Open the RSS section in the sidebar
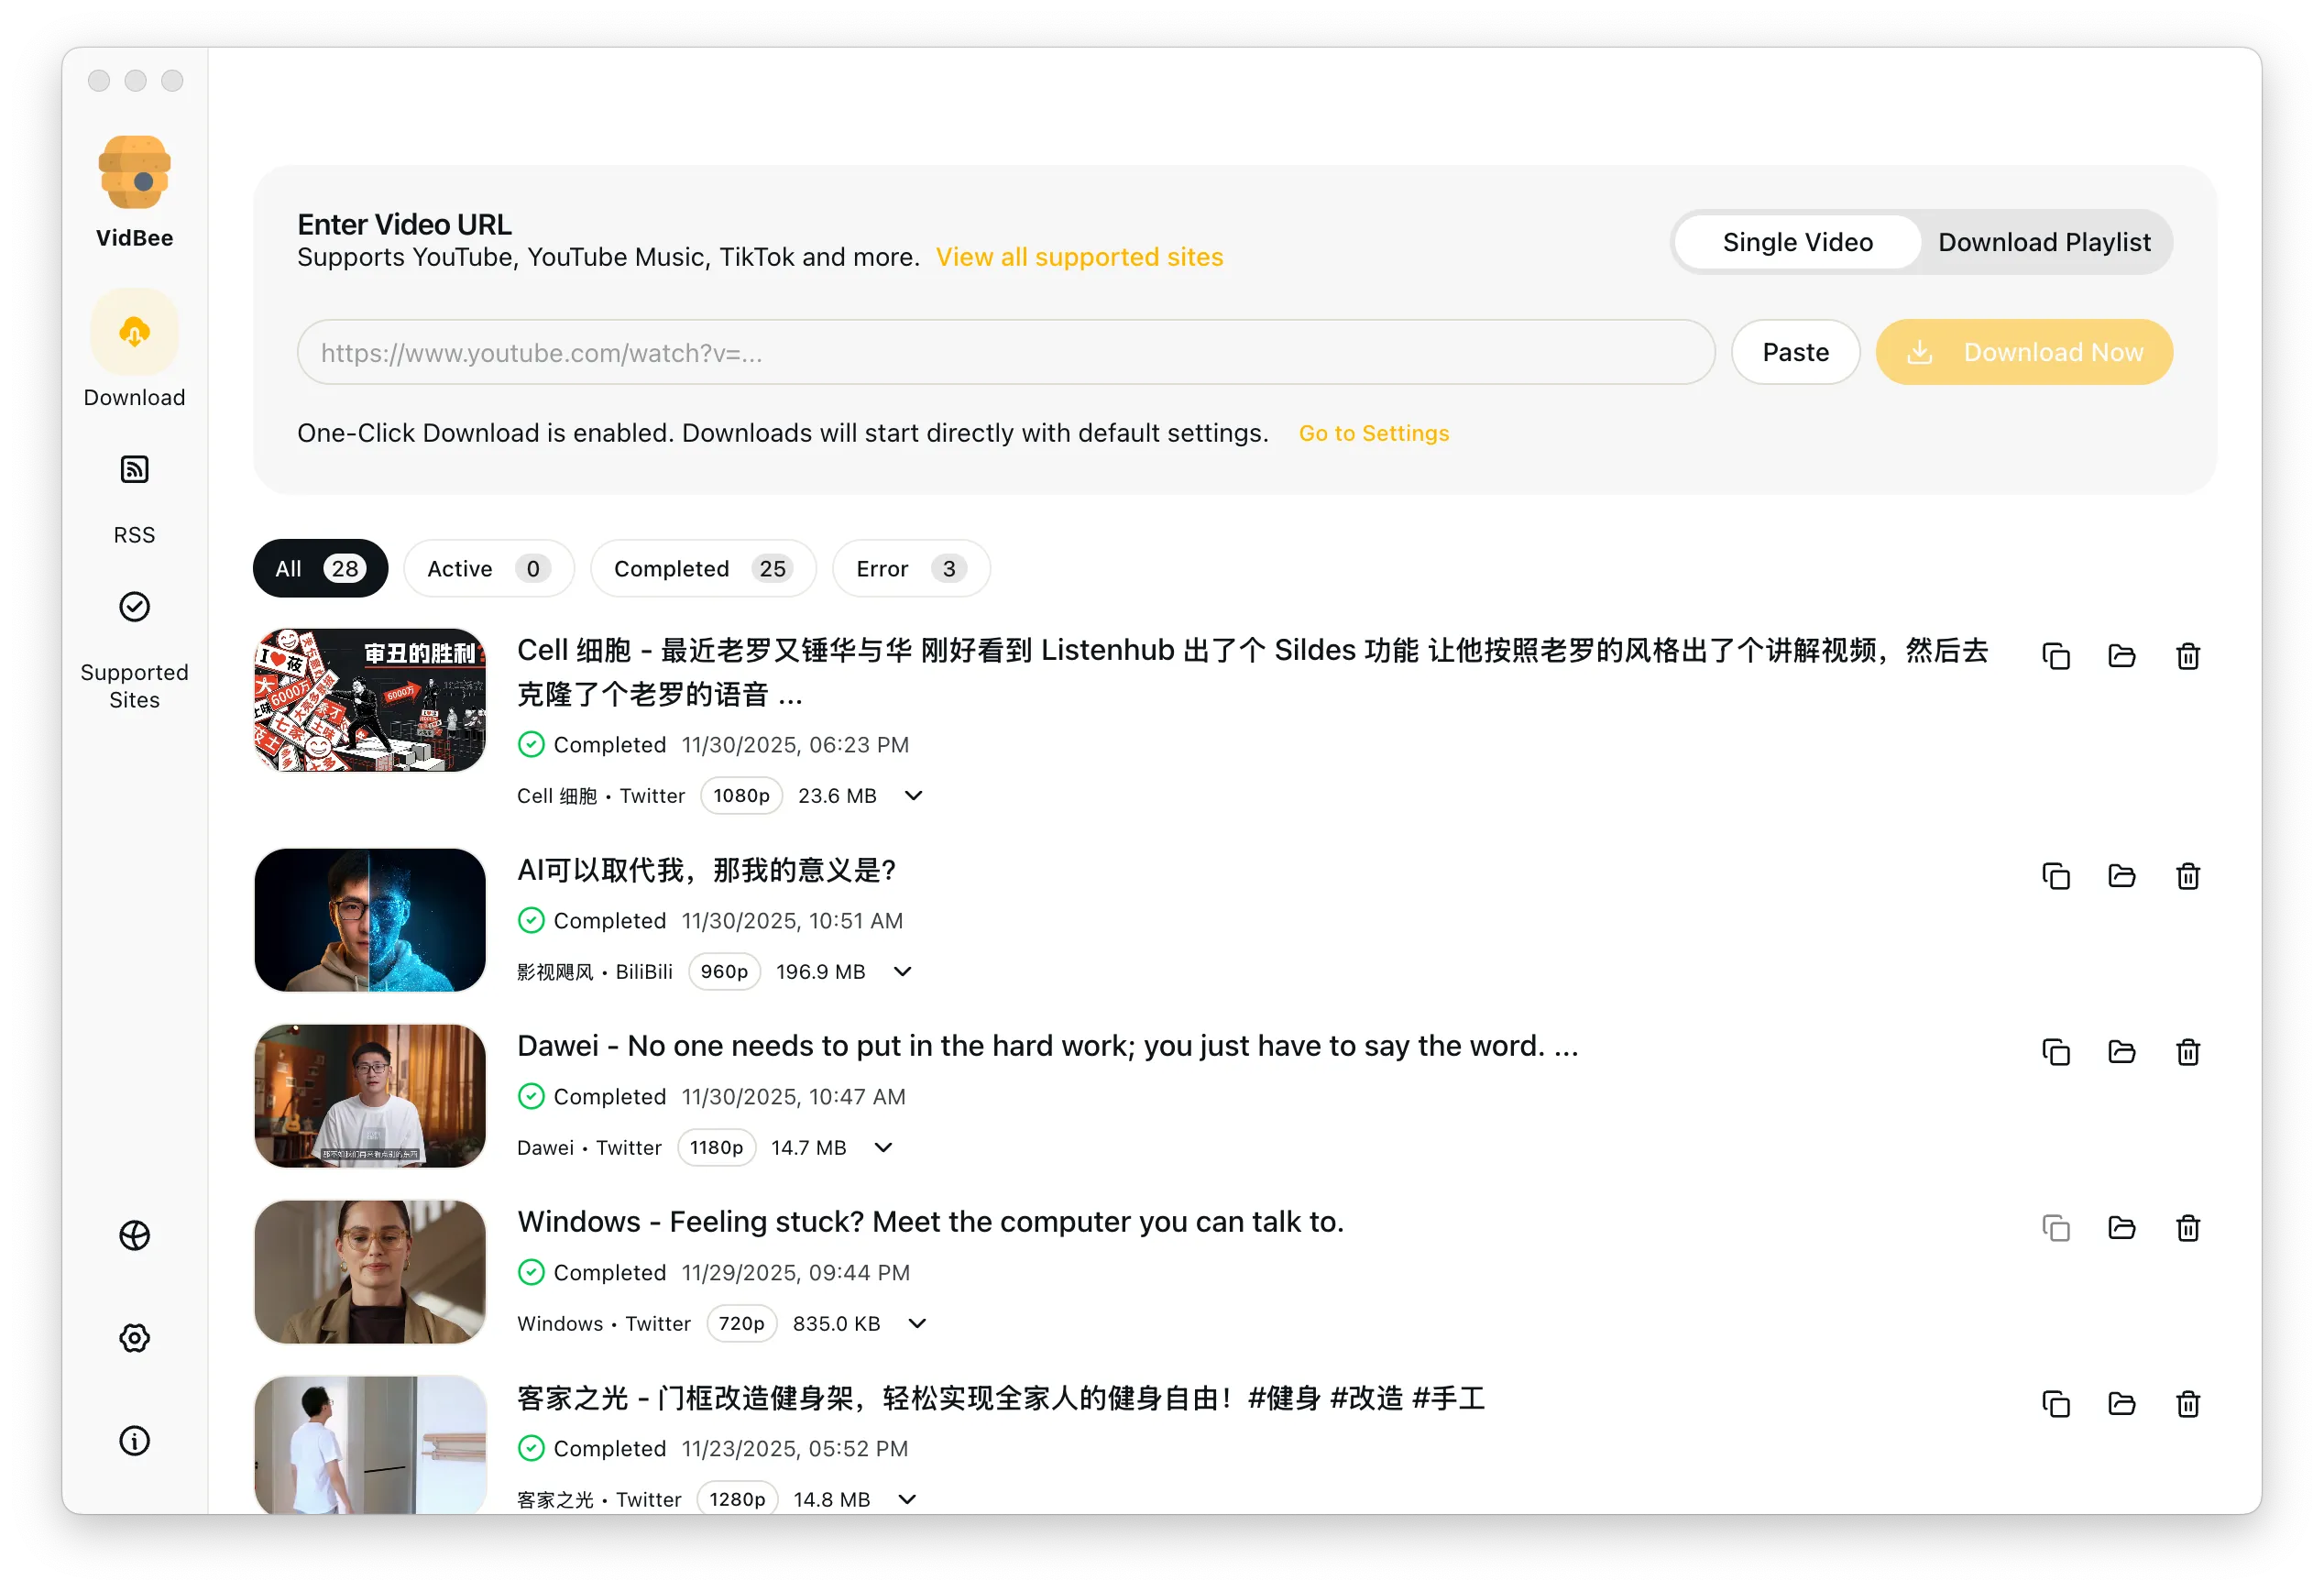2324x1591 pixels. point(134,469)
